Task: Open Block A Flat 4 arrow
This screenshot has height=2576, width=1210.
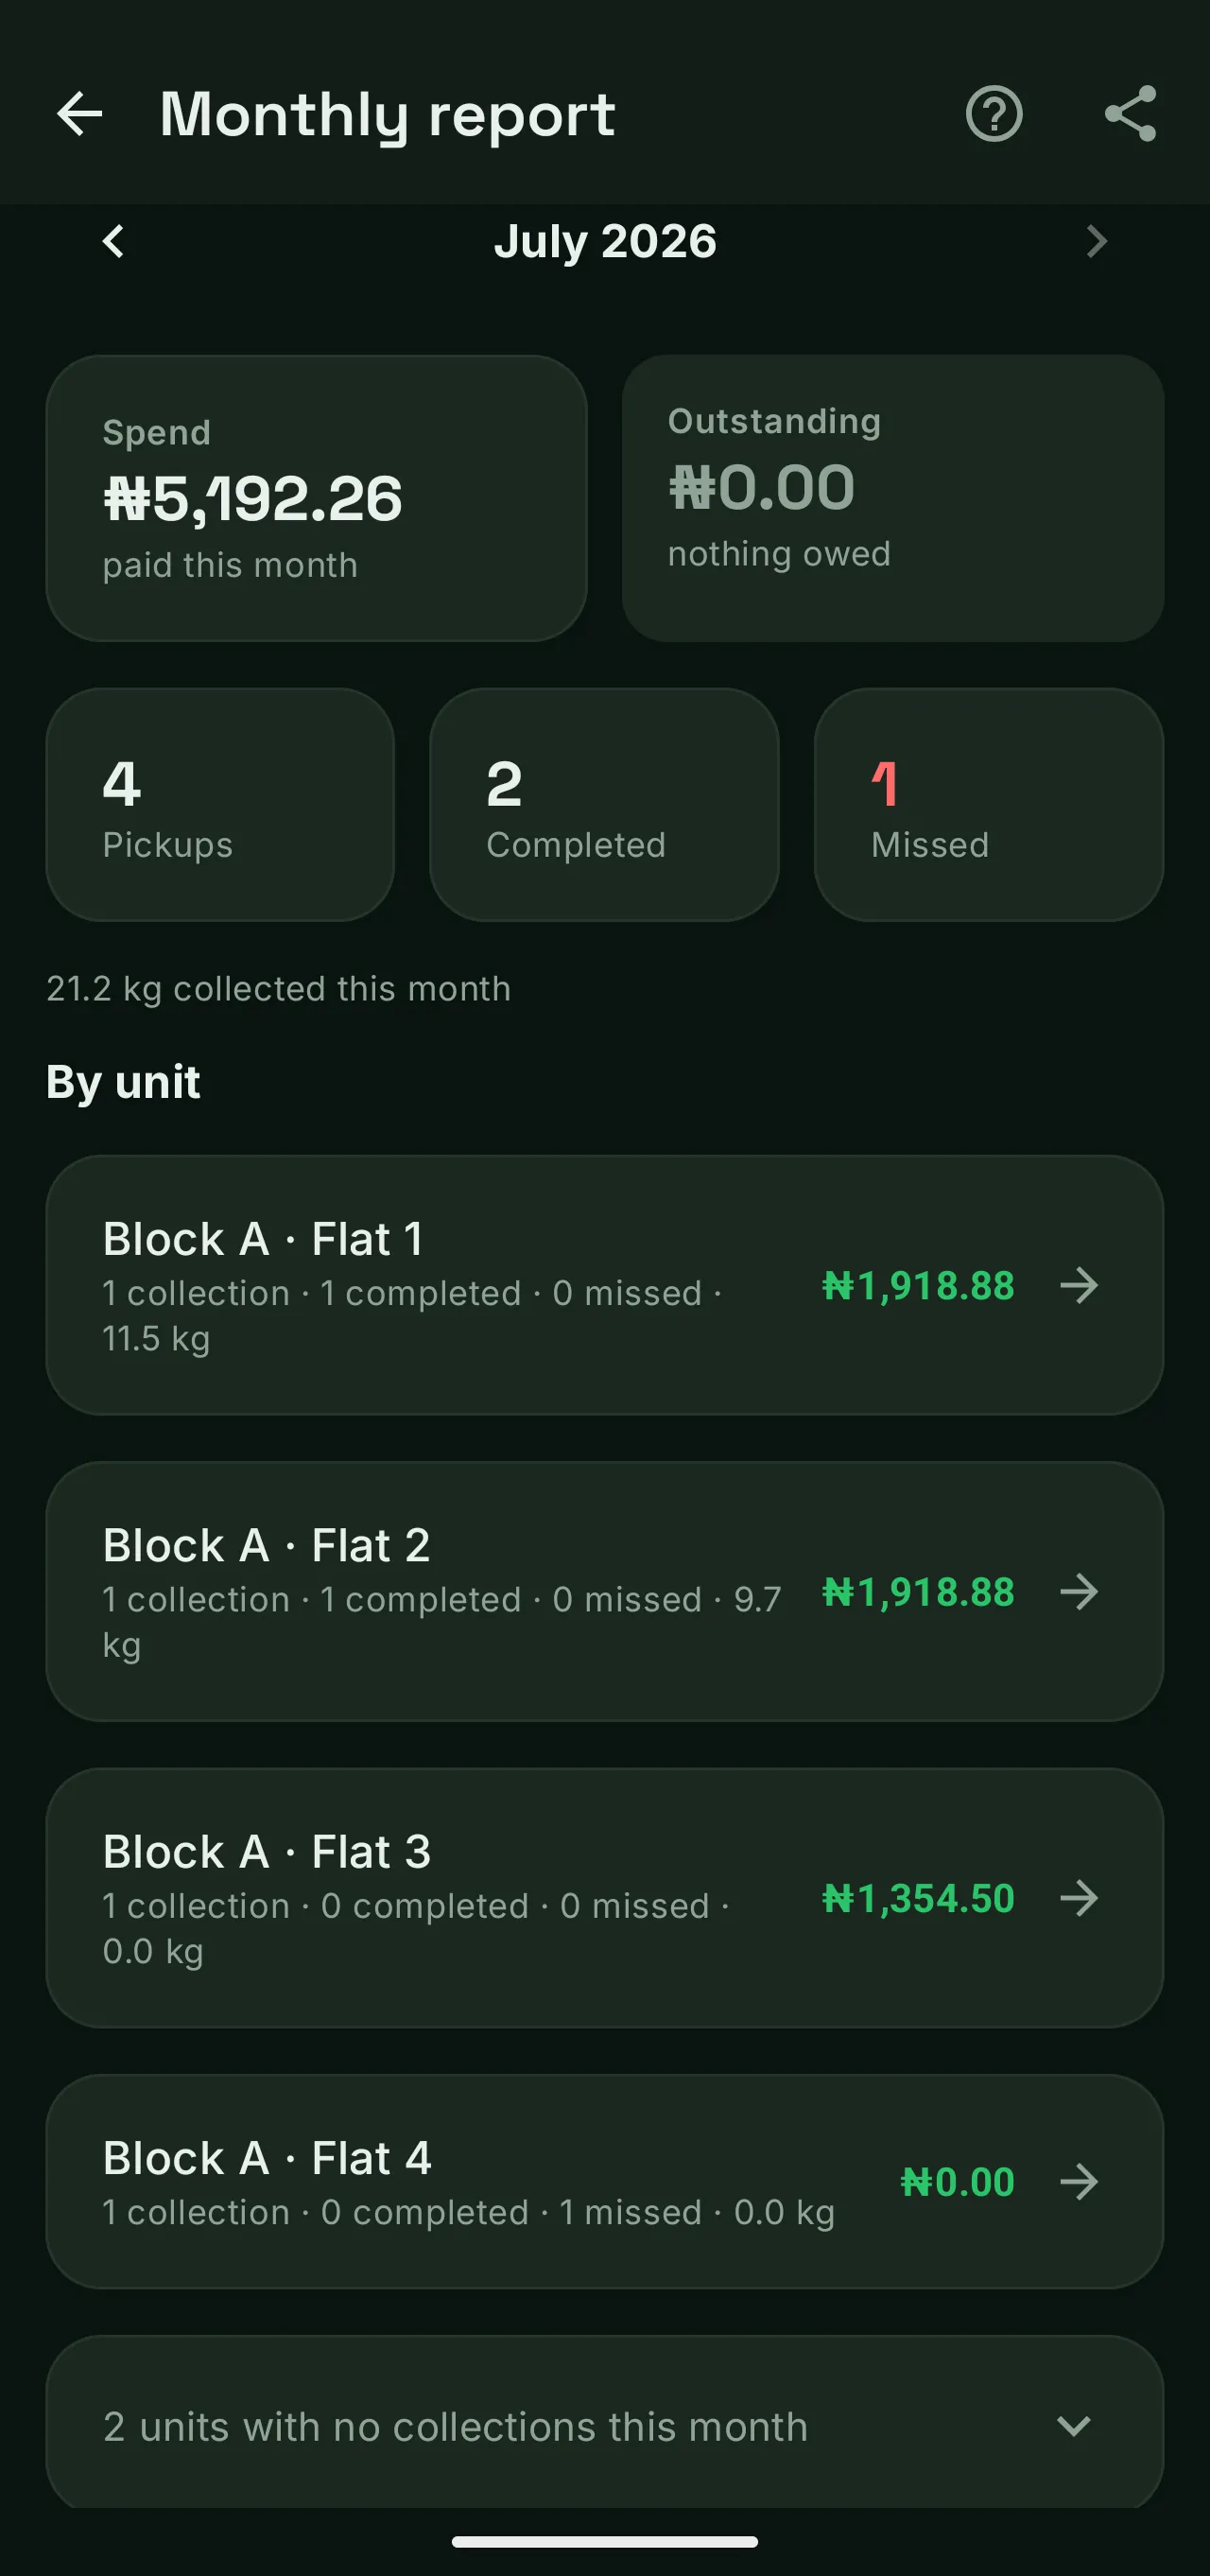Action: pyautogui.click(x=1079, y=2181)
